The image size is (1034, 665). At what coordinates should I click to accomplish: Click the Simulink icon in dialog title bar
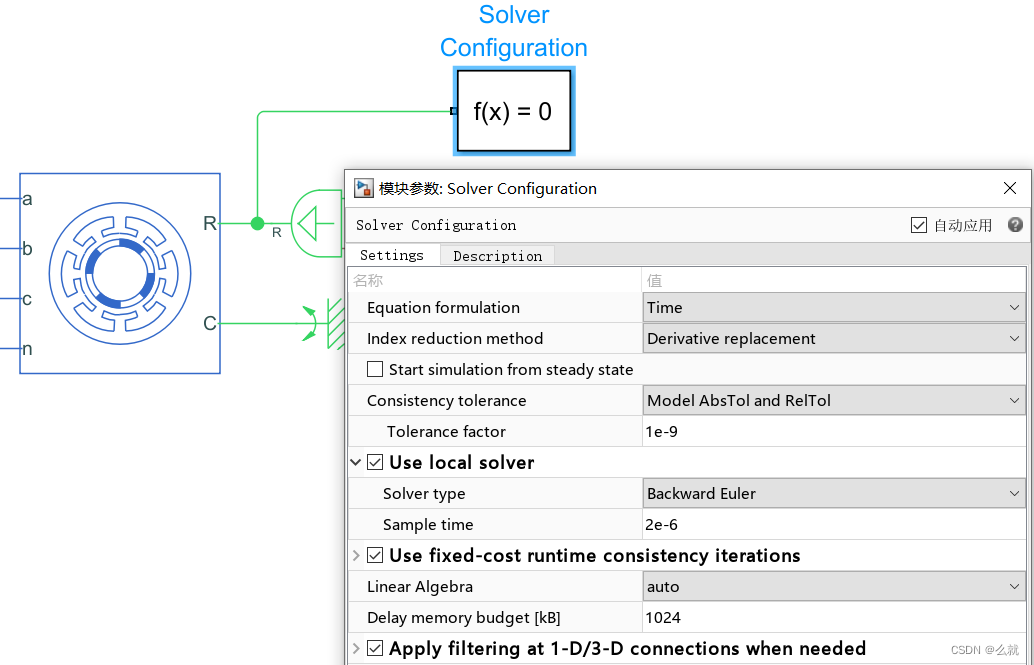click(364, 188)
